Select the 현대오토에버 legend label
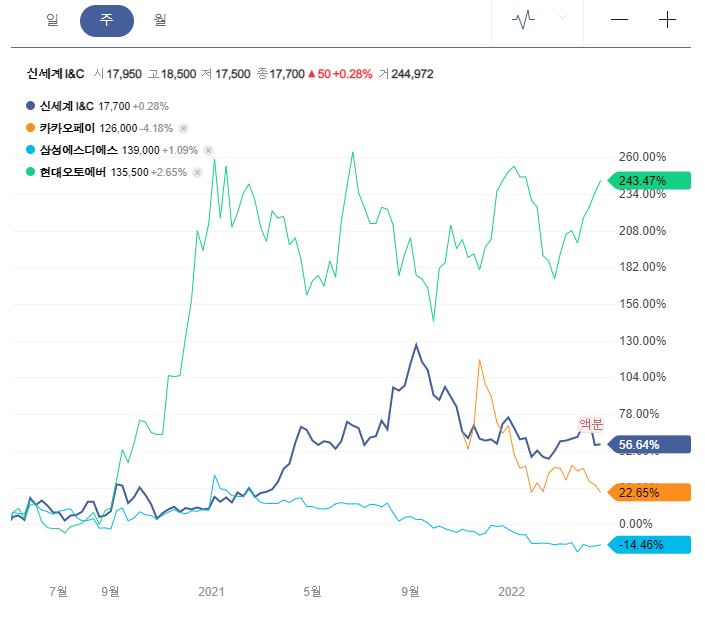This screenshot has width=705, height=618. (x=73, y=172)
